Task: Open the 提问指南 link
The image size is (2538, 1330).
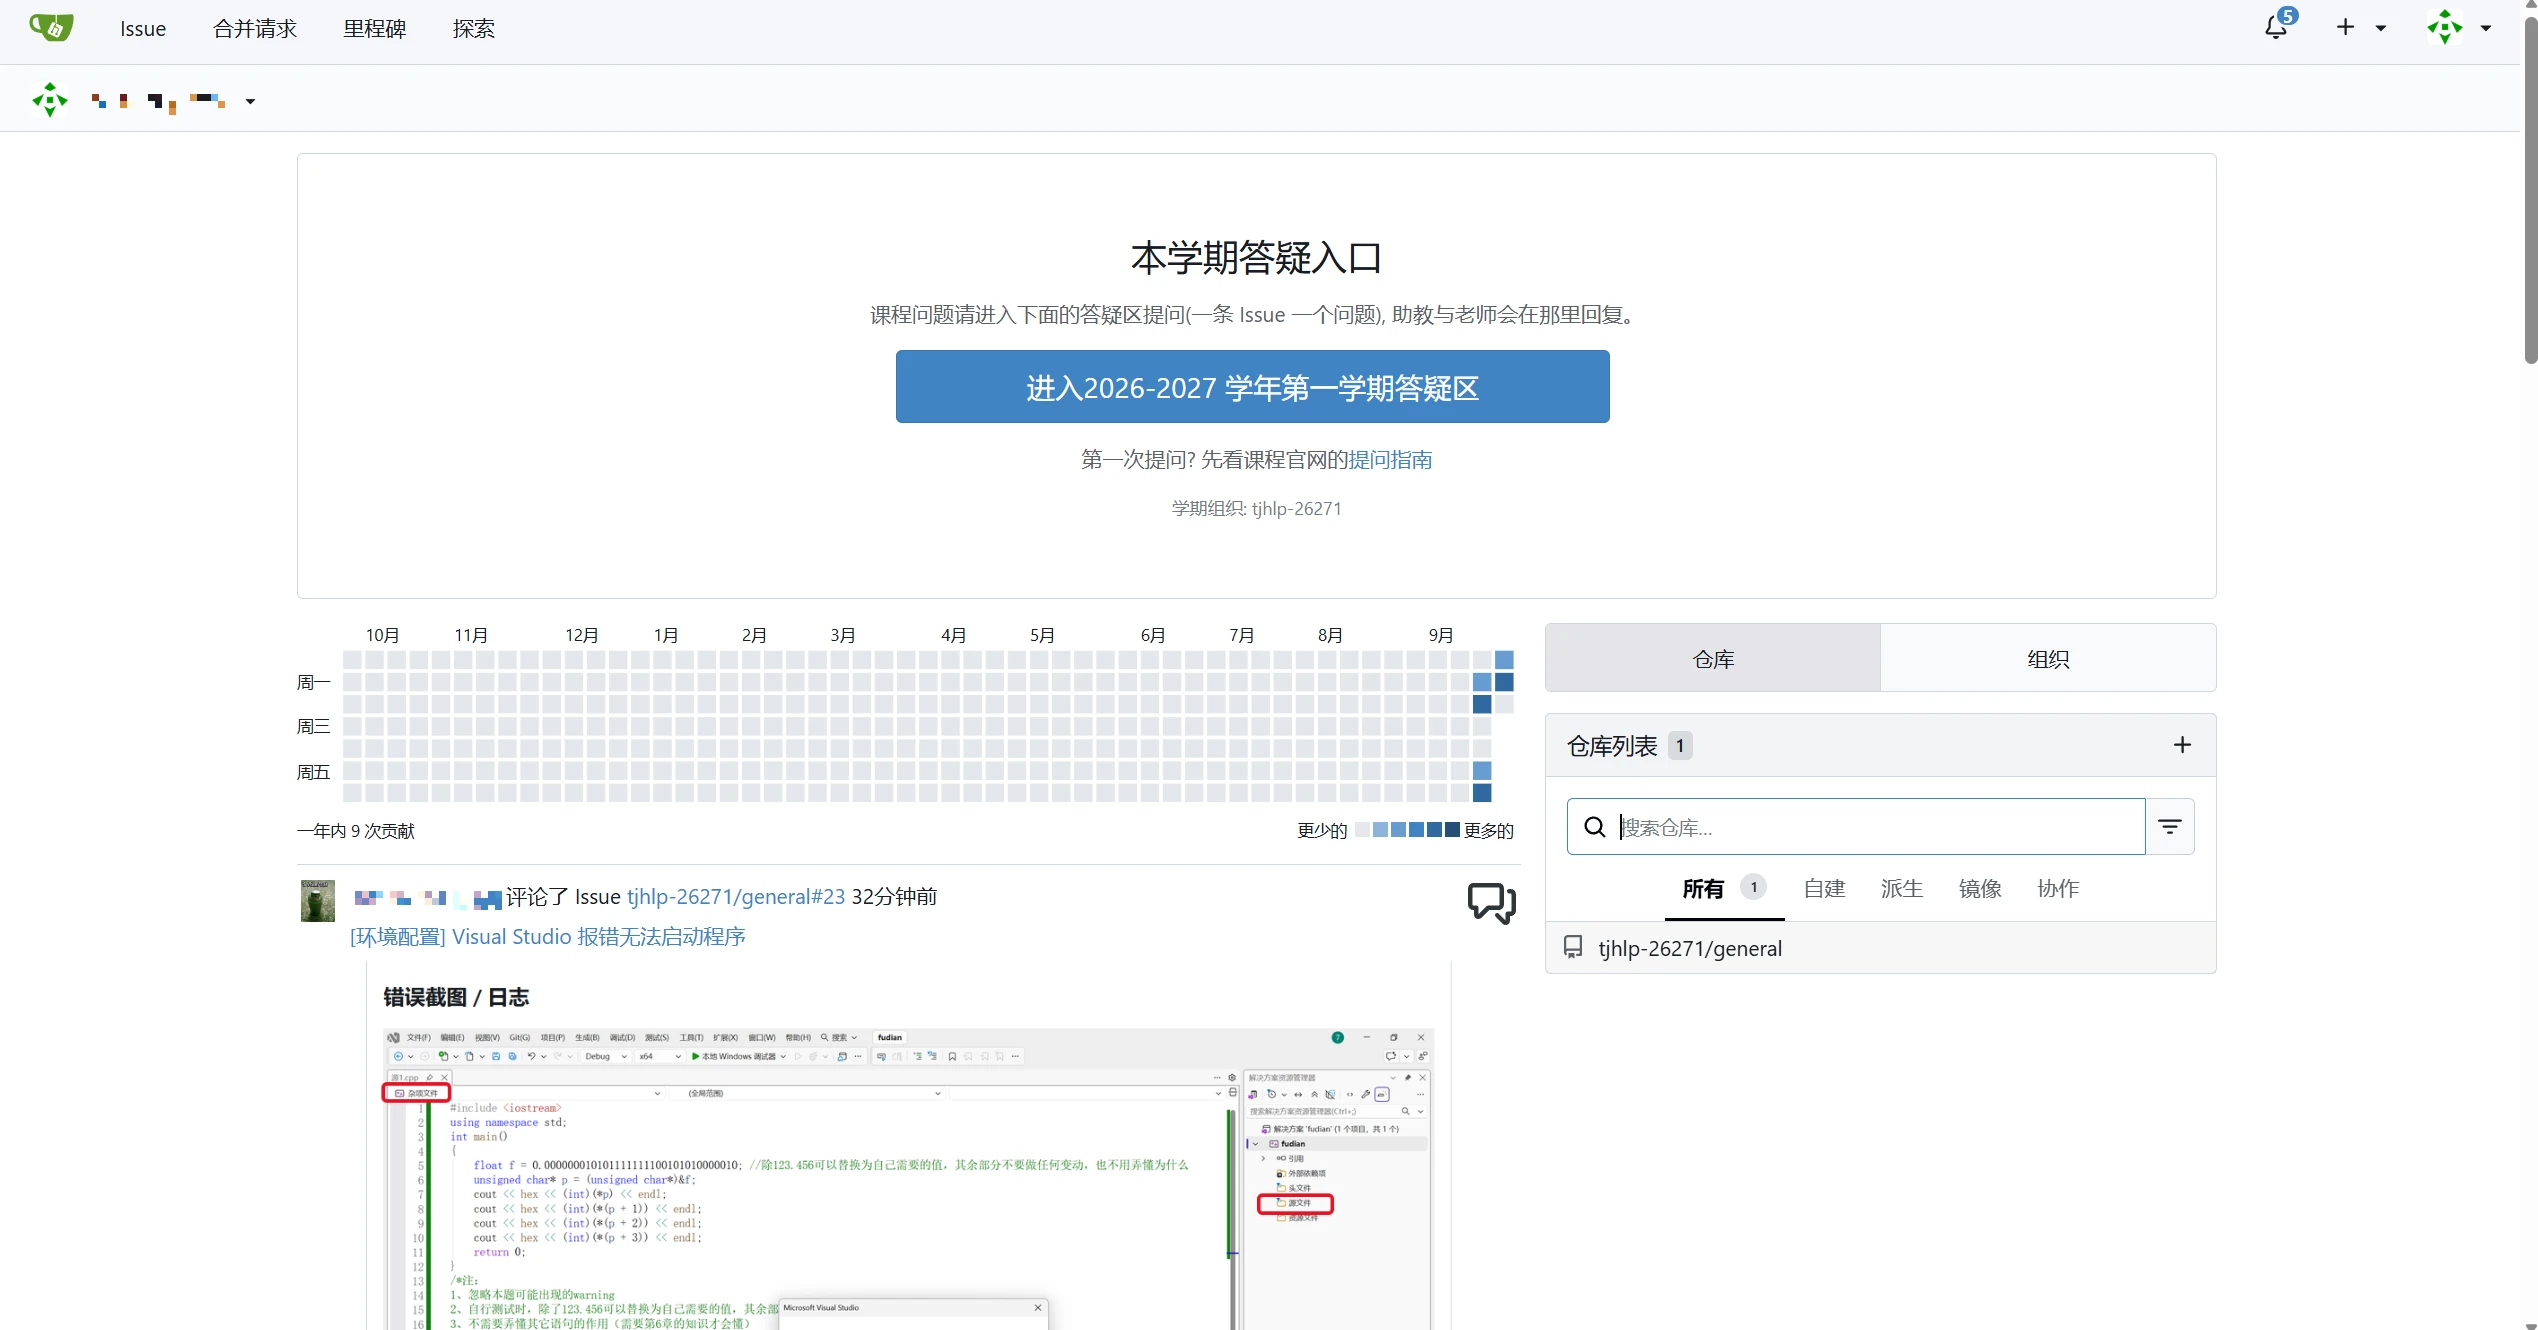Action: point(1390,460)
